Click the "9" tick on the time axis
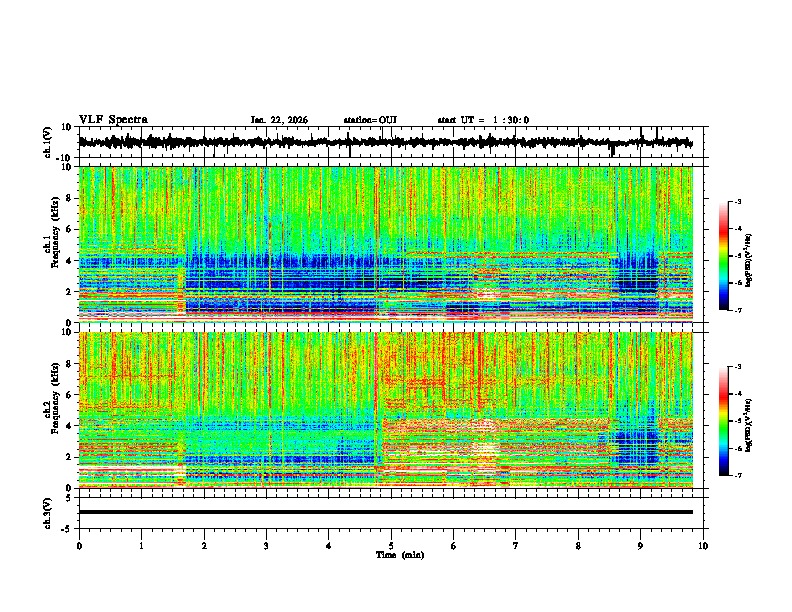Screen dimensions: 792x612 640,546
